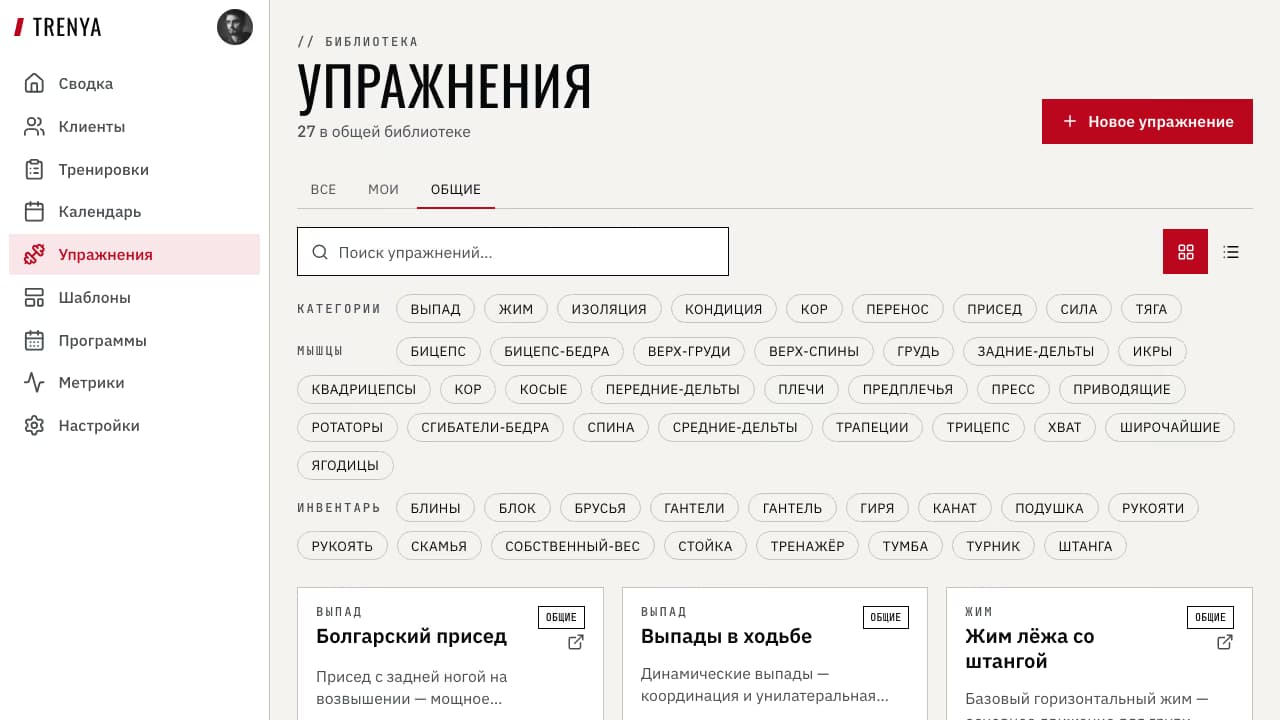This screenshot has width=1280, height=720.
Task: Choose the РОТАТОРЫ muscle chip
Action: pos(347,427)
